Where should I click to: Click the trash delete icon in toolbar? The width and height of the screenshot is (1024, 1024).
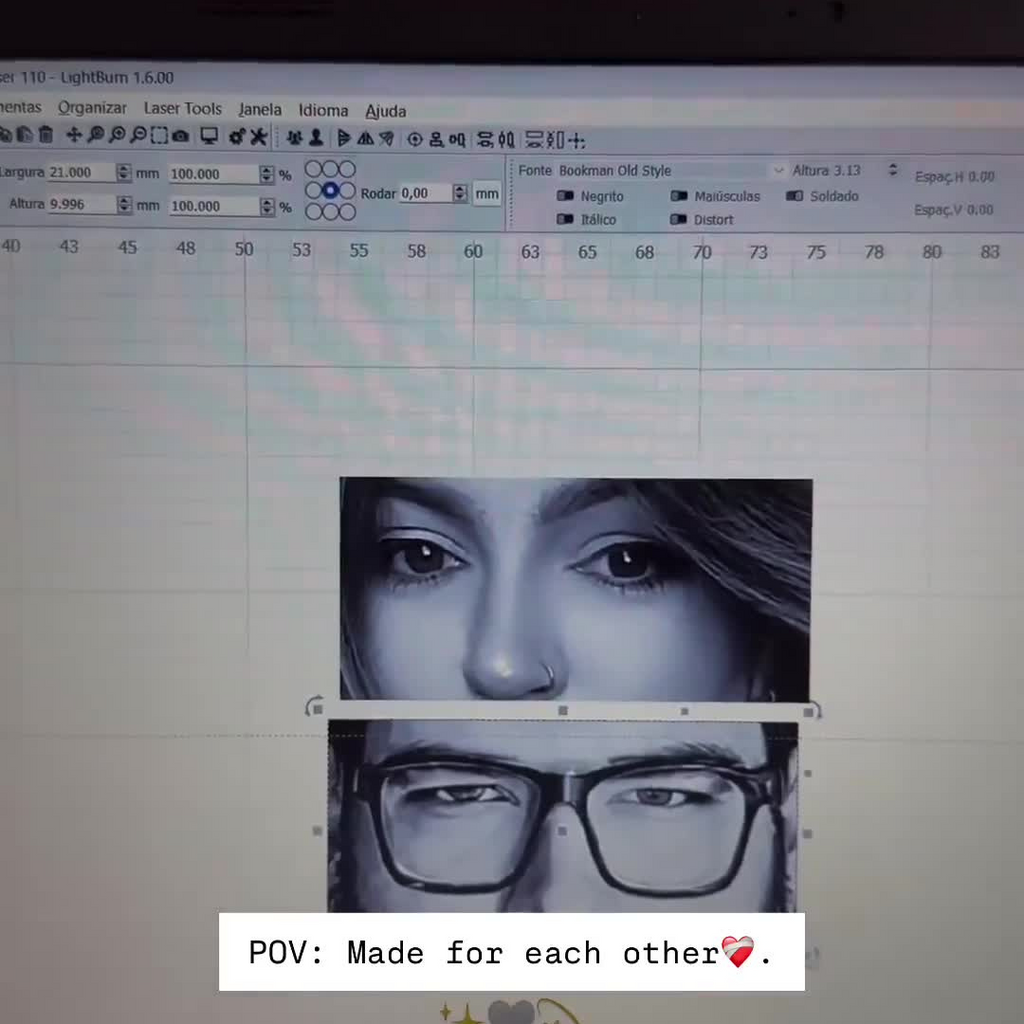tap(46, 135)
